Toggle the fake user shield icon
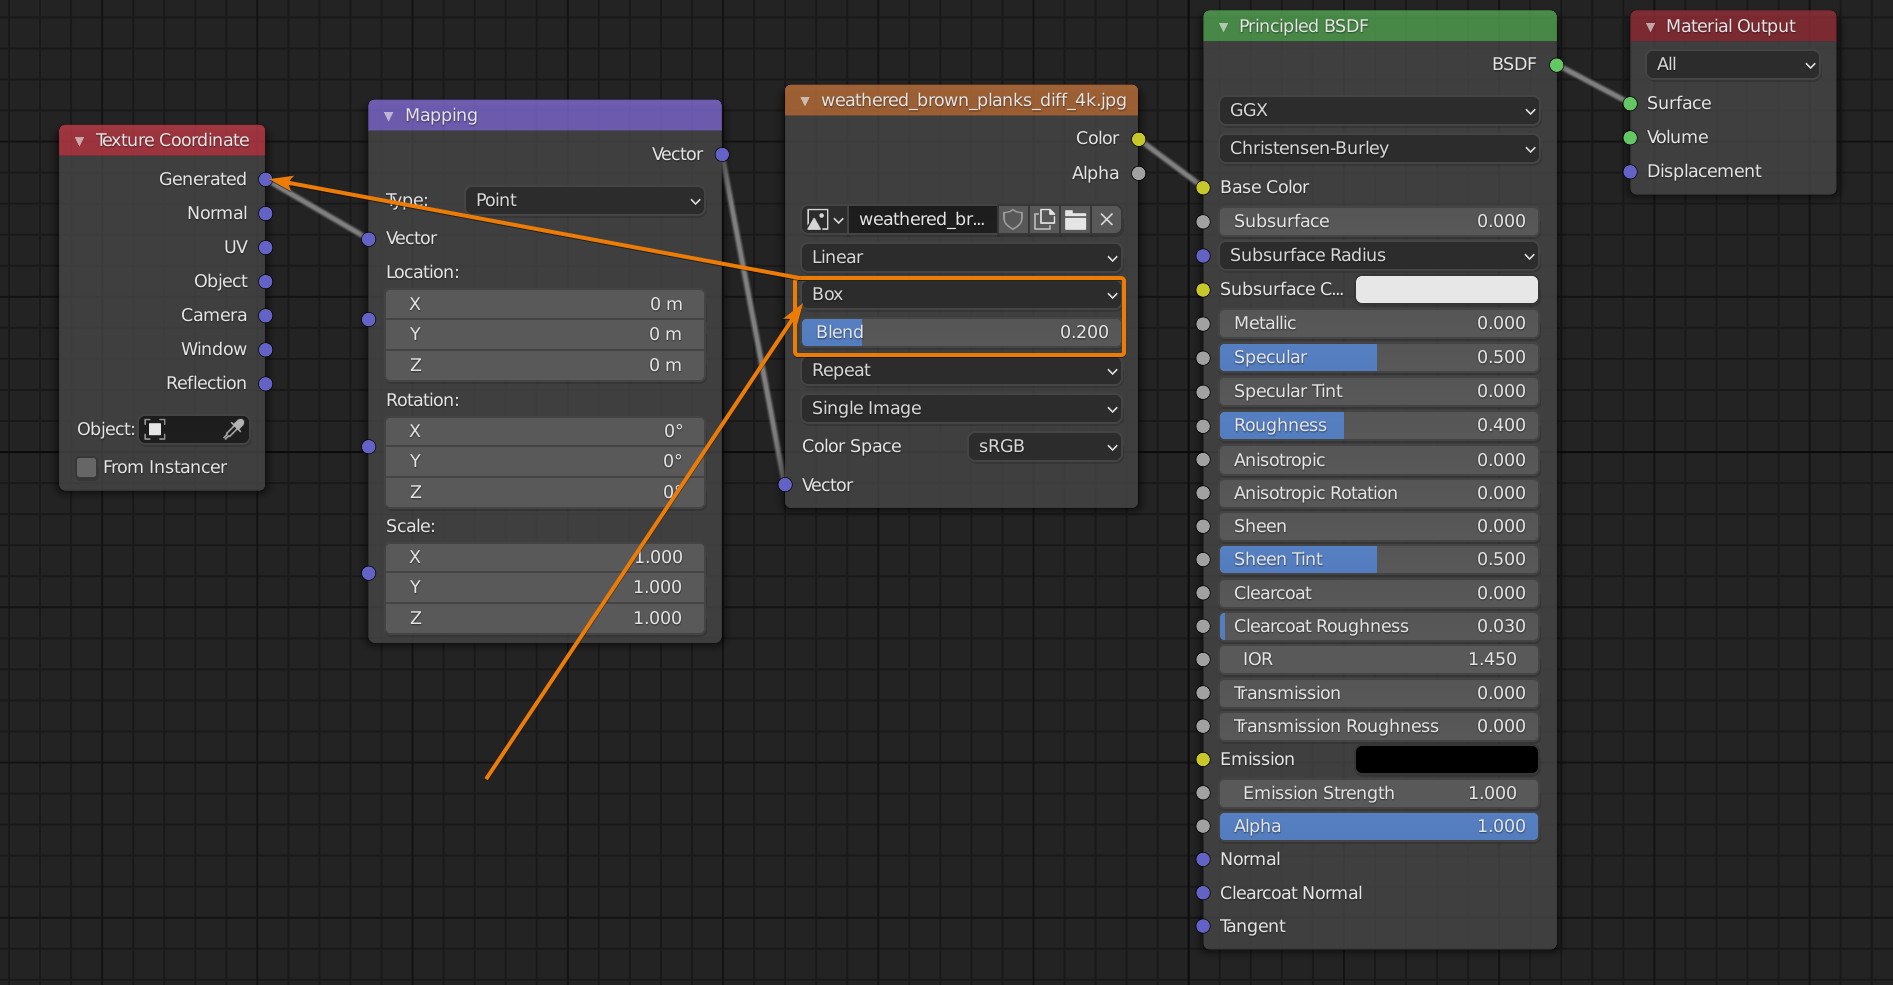Image resolution: width=1893 pixels, height=985 pixels. pyautogui.click(x=1013, y=220)
